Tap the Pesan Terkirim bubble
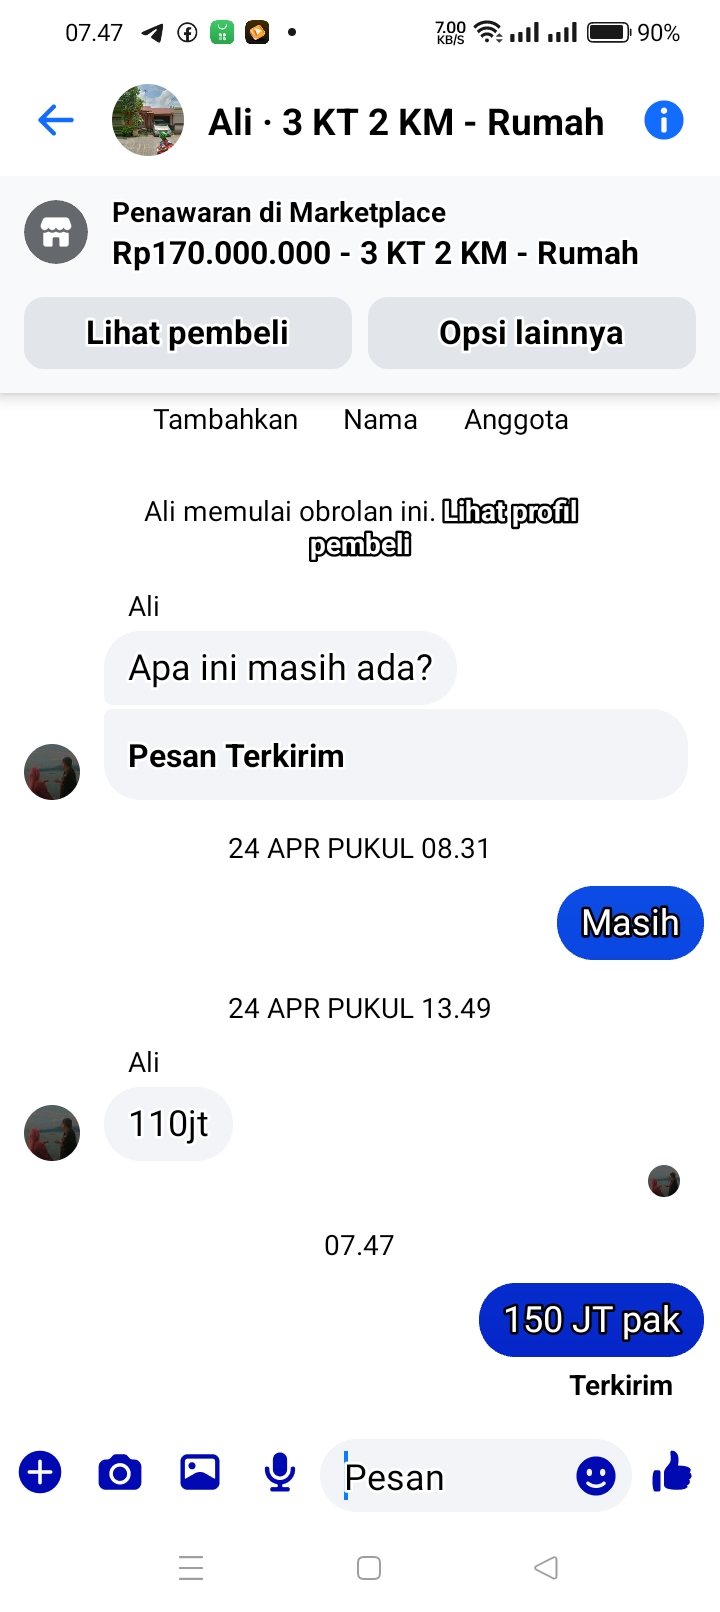The width and height of the screenshot is (720, 1612). click(396, 755)
